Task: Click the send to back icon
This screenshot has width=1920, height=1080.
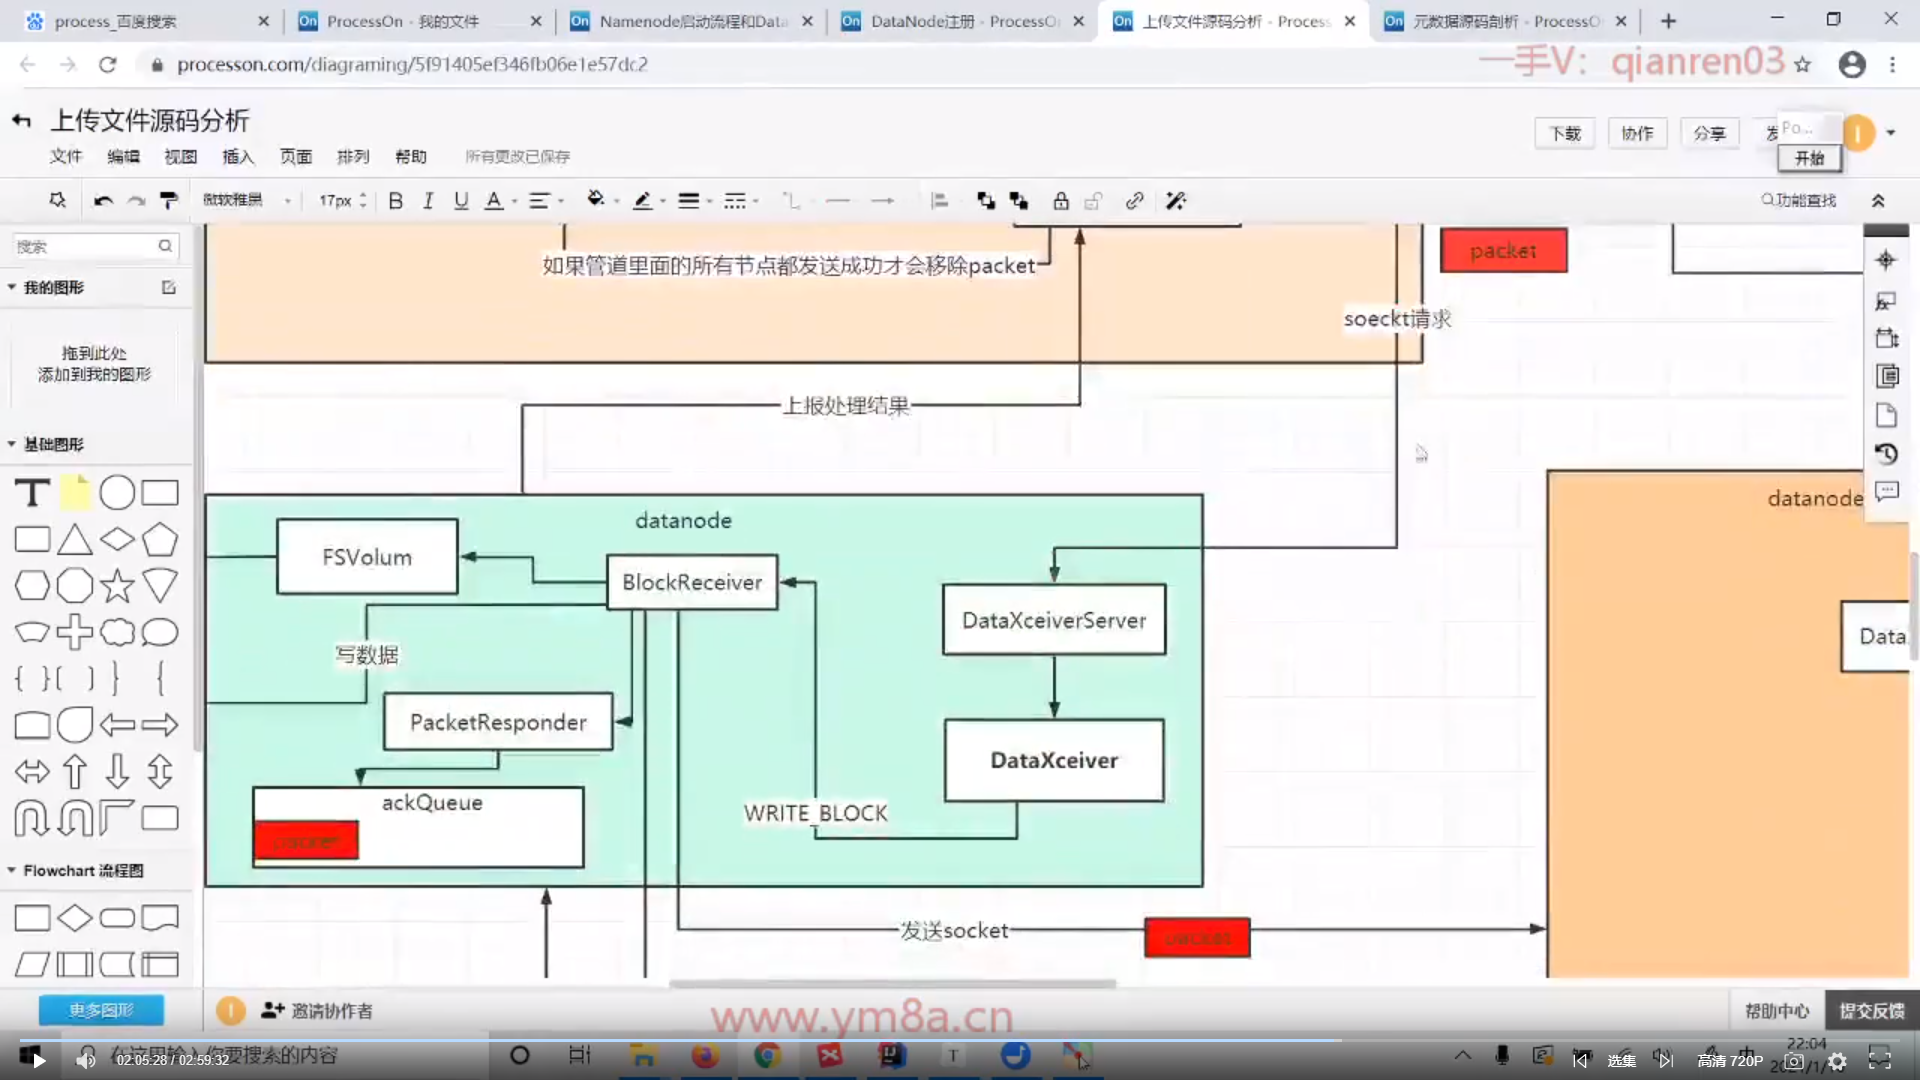Action: click(1019, 201)
